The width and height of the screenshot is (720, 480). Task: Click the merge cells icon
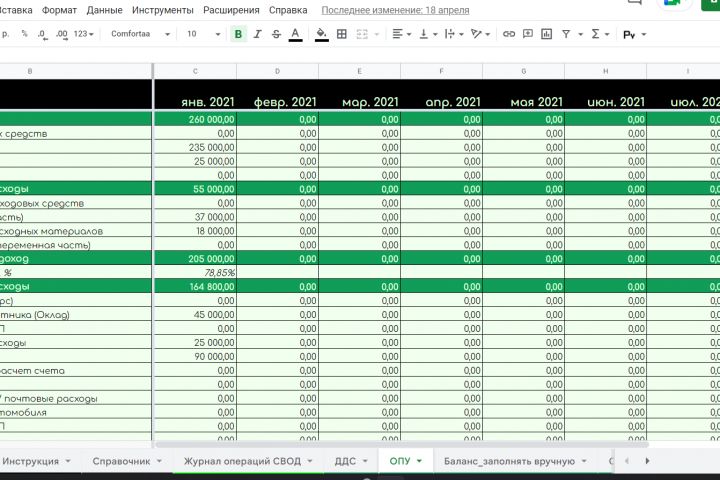point(362,34)
